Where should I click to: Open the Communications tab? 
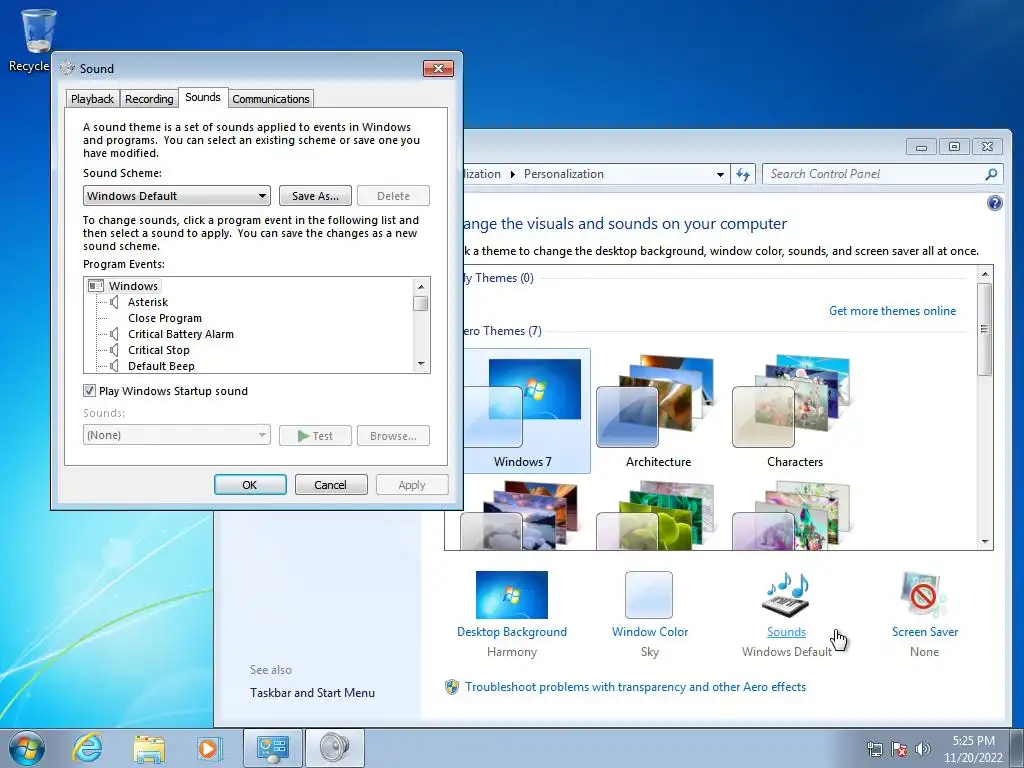(x=270, y=99)
